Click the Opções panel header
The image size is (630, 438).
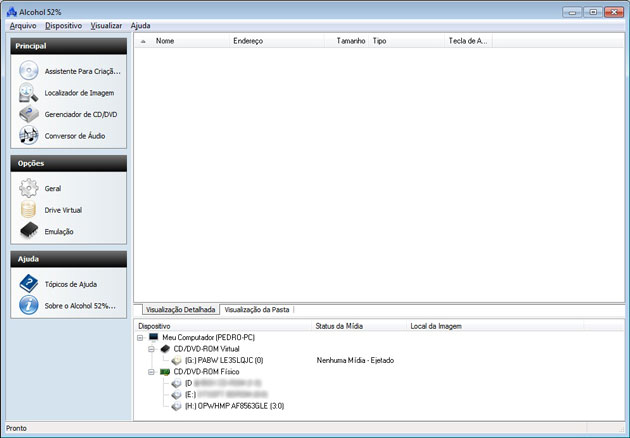point(69,163)
